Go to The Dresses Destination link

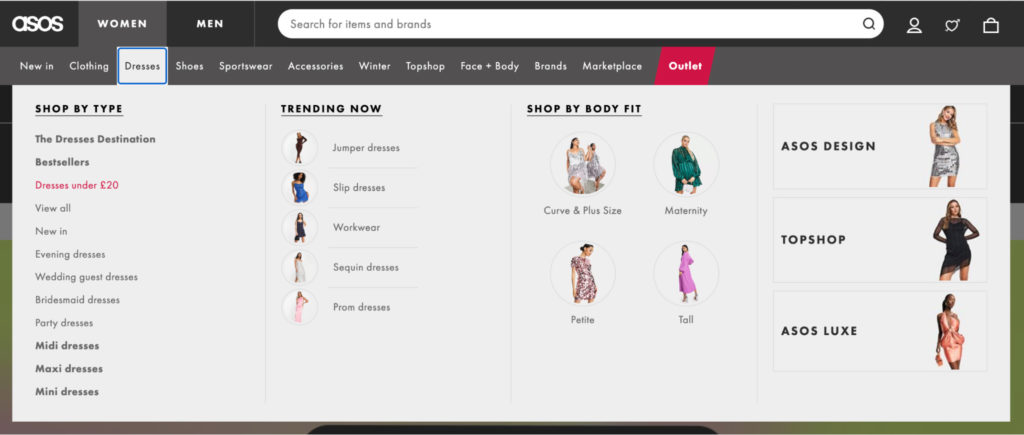[x=95, y=139]
